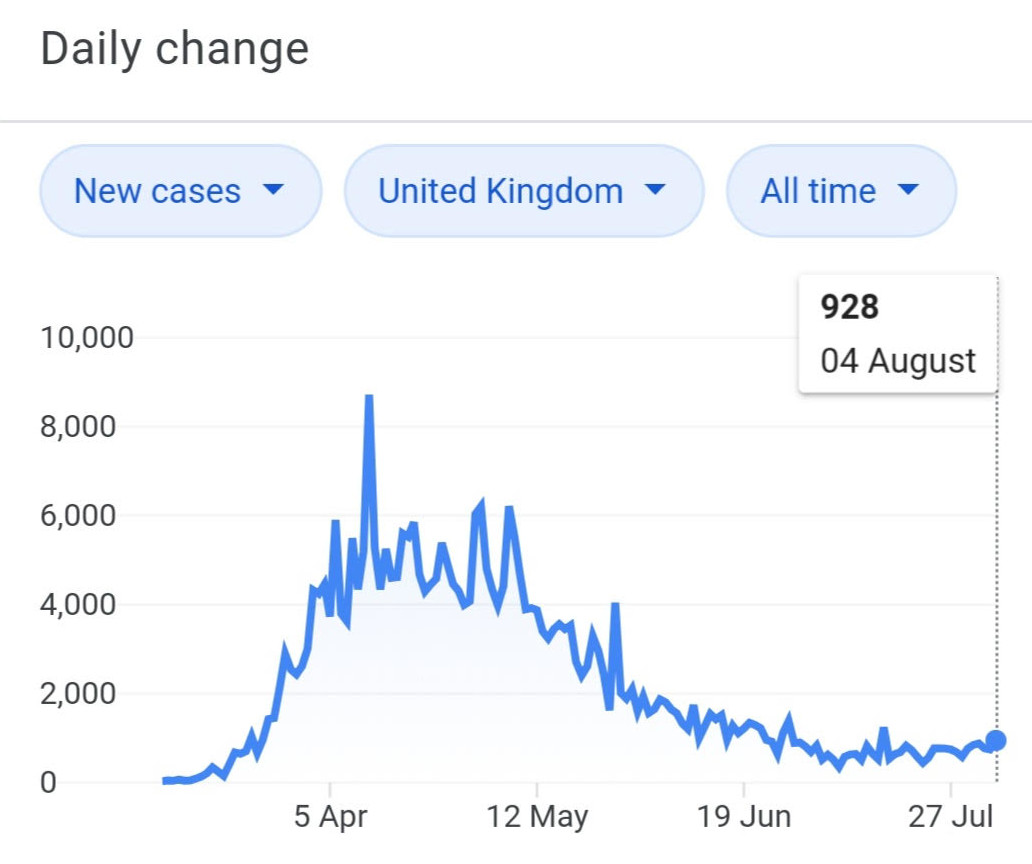Click the 928 value in the tooltip
The image size is (1032, 864).
click(x=849, y=308)
